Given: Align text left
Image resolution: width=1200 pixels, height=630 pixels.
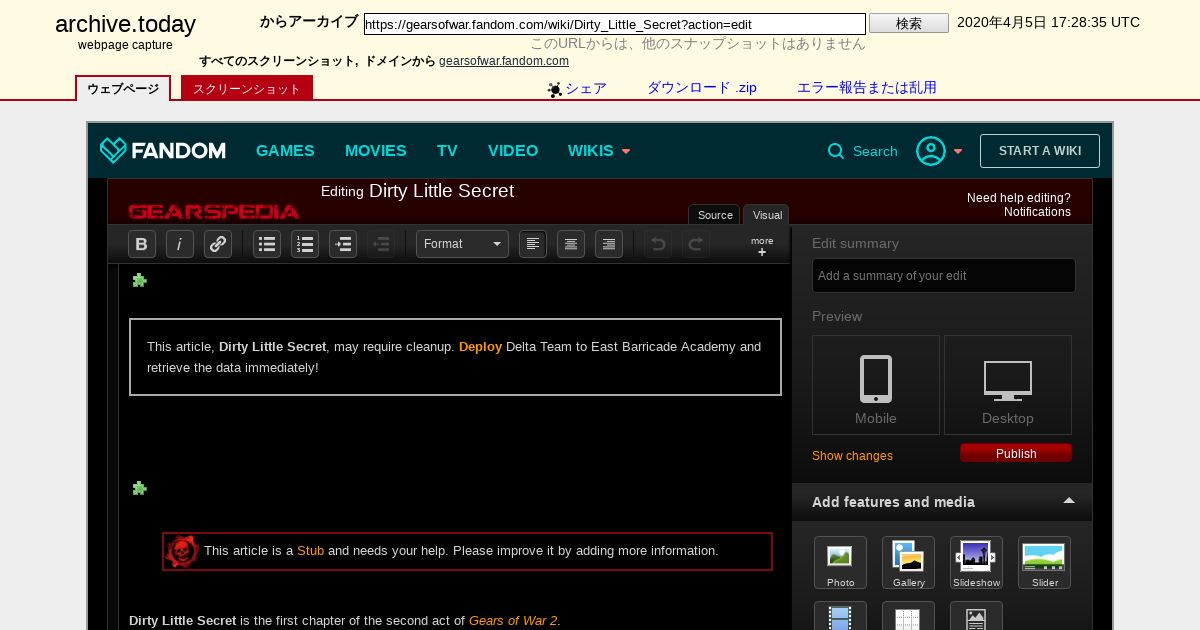Looking at the screenshot, I should coord(533,244).
